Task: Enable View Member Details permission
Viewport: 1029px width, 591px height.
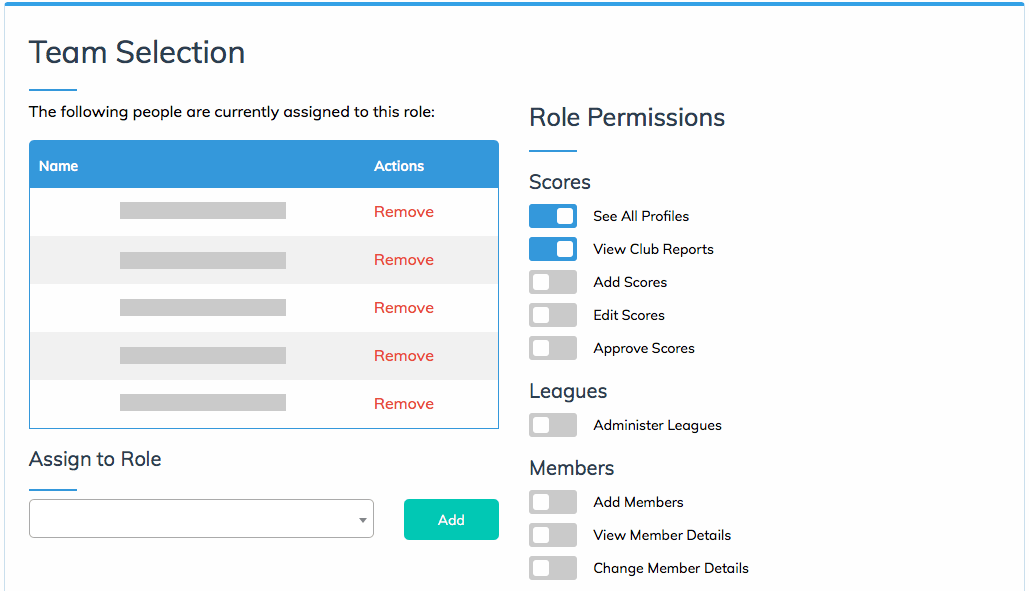Action: pos(553,534)
